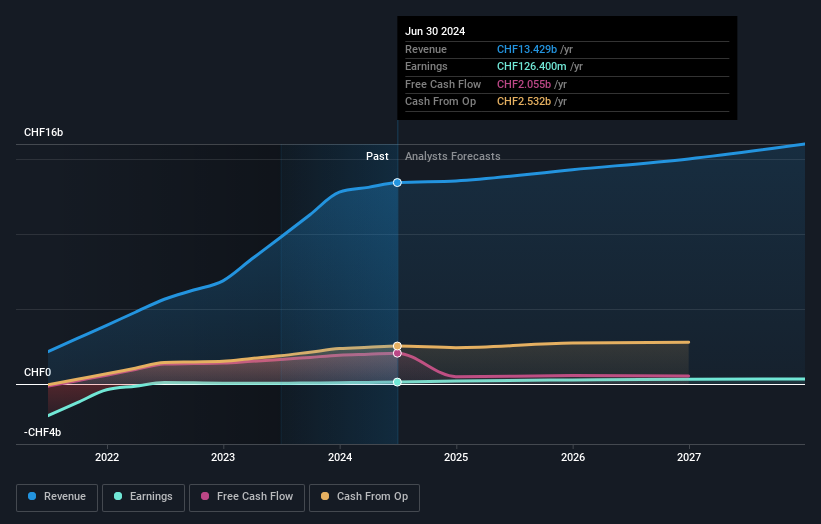The image size is (821, 524).
Task: Click the Past label
Action: click(377, 156)
